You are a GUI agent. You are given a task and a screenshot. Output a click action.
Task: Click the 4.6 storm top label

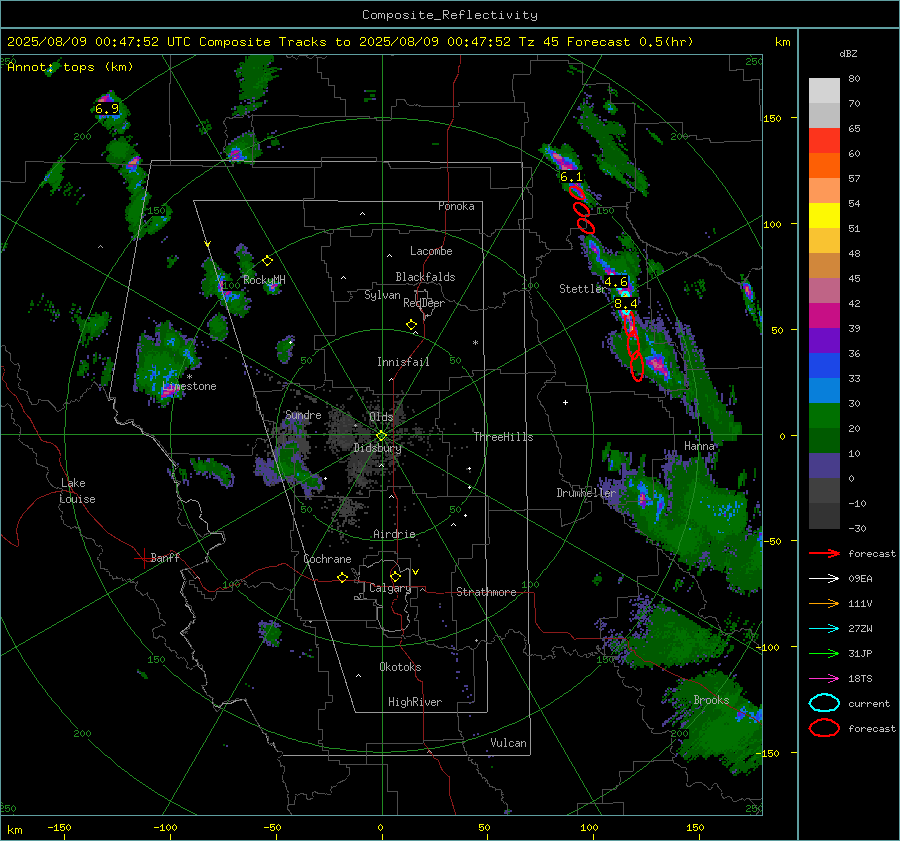(x=615, y=282)
